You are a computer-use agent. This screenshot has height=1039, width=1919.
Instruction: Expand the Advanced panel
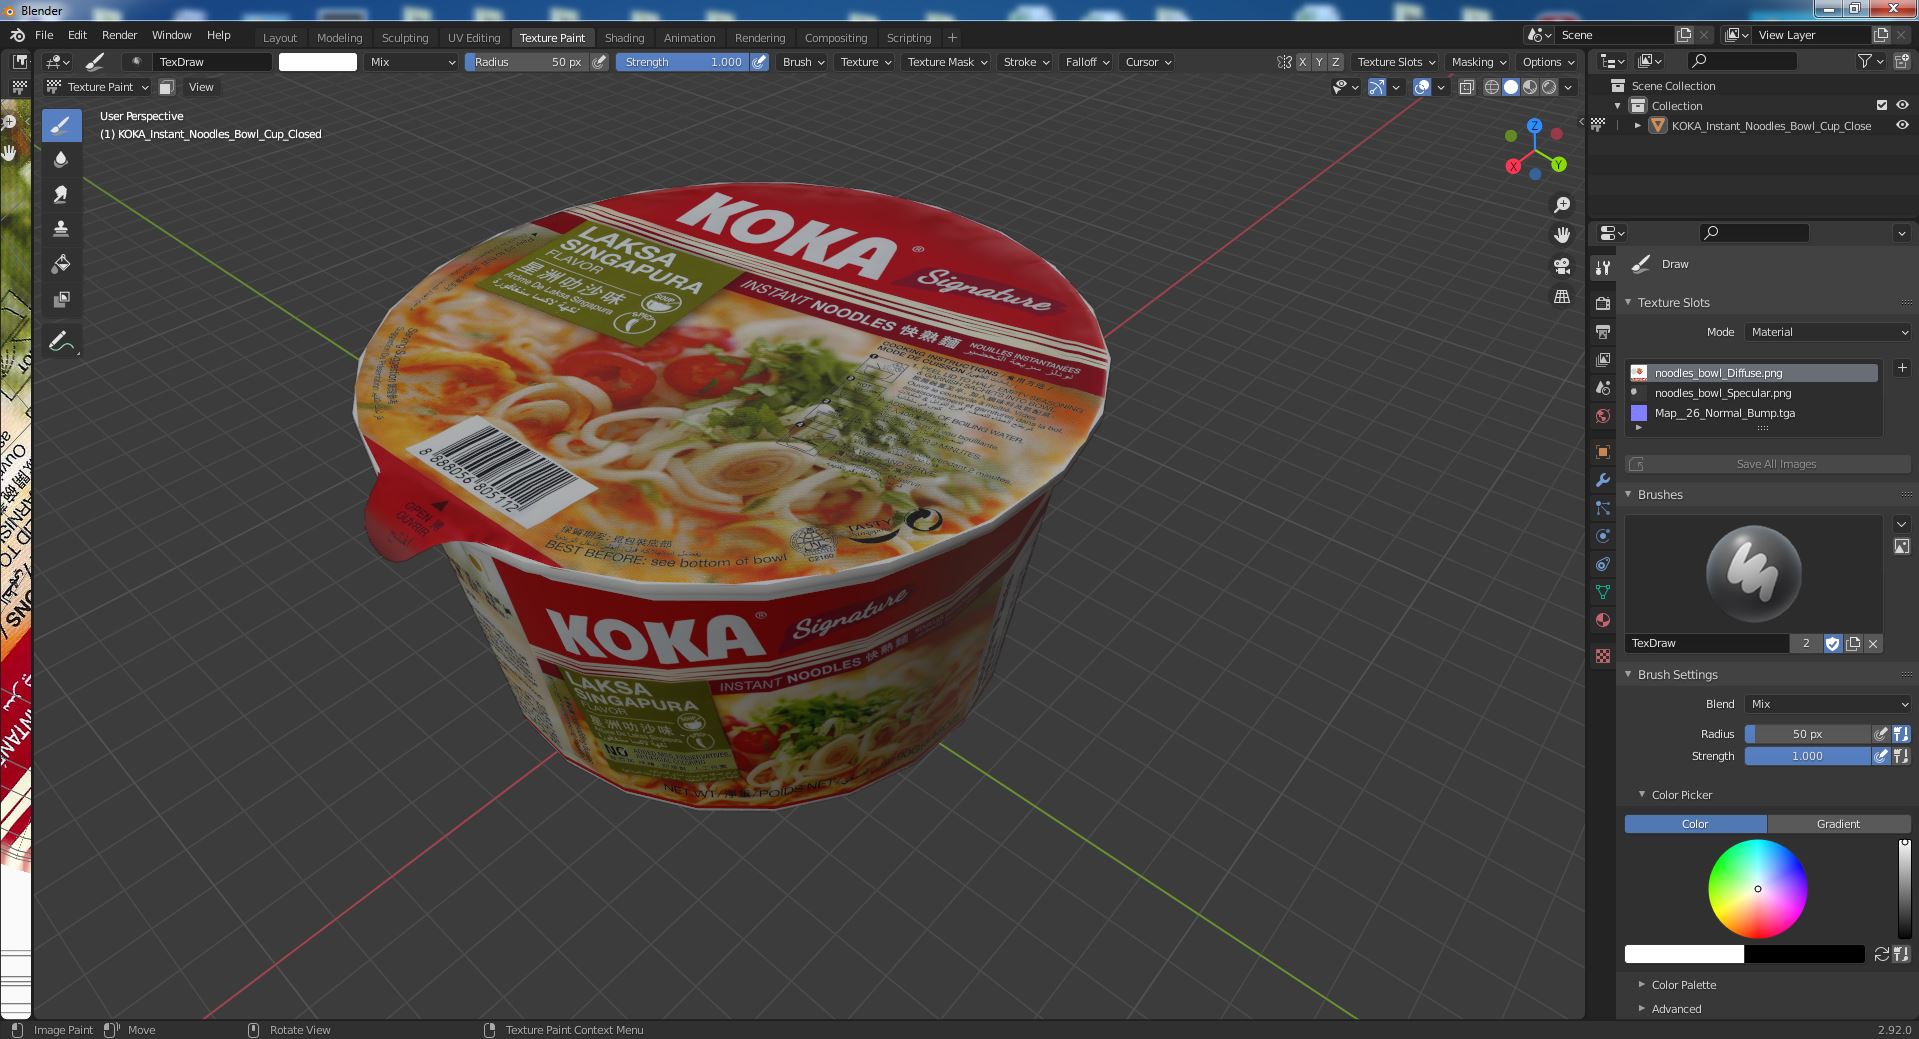click(x=1675, y=1009)
